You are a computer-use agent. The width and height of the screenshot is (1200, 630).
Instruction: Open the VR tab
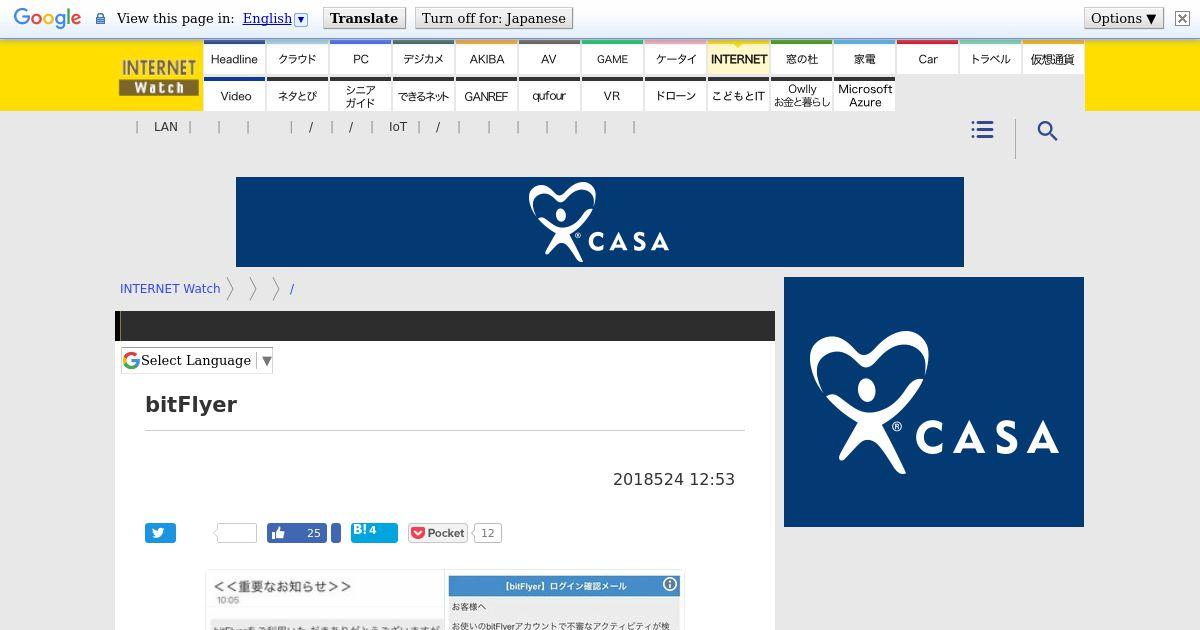[x=612, y=96]
